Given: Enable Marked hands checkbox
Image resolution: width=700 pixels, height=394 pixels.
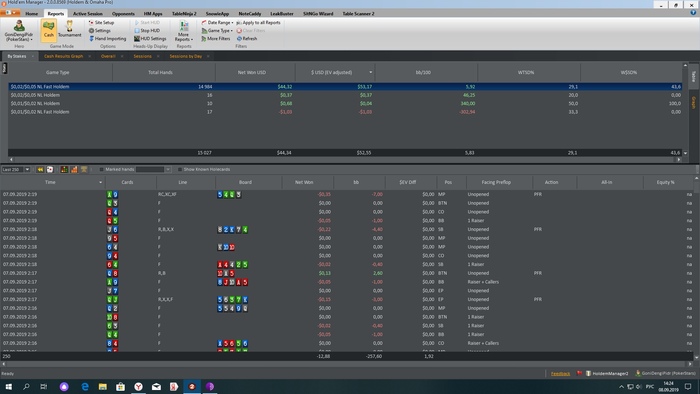Looking at the screenshot, I should pyautogui.click(x=101, y=170).
